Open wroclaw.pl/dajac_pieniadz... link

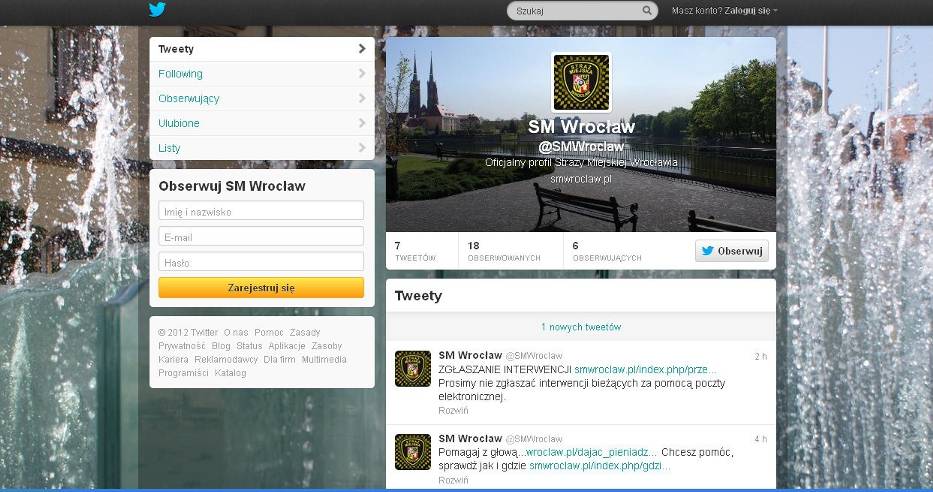[591, 452]
